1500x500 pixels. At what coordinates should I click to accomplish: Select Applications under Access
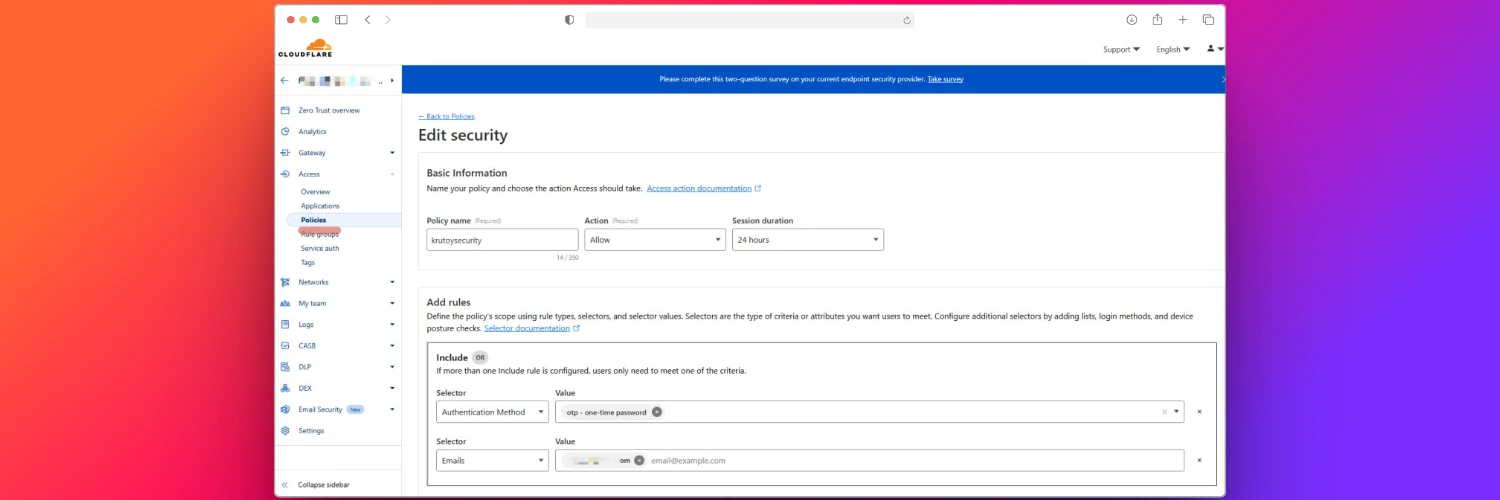[x=320, y=206]
